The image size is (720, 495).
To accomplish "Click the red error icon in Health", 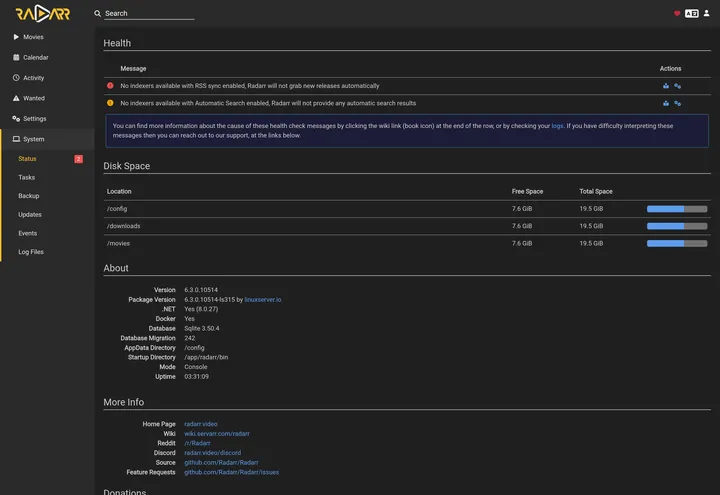I will click(110, 85).
